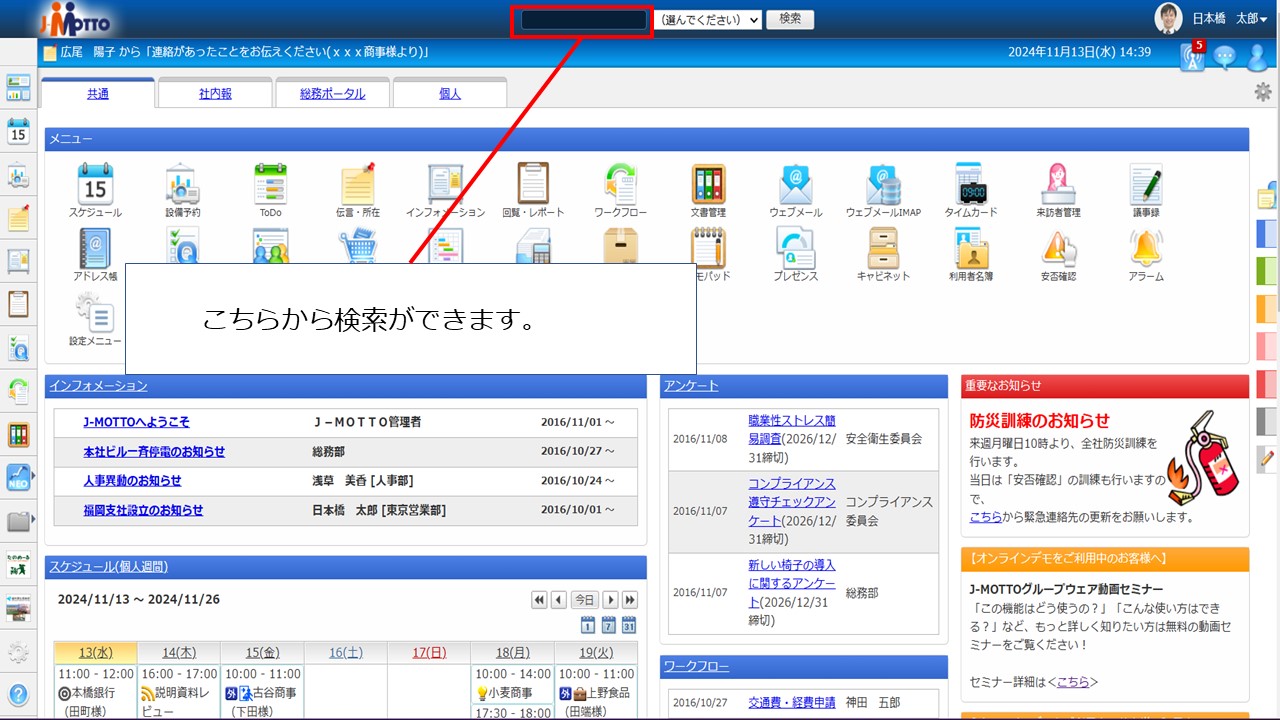
Task: Click the search text input field
Action: [x=583, y=20]
